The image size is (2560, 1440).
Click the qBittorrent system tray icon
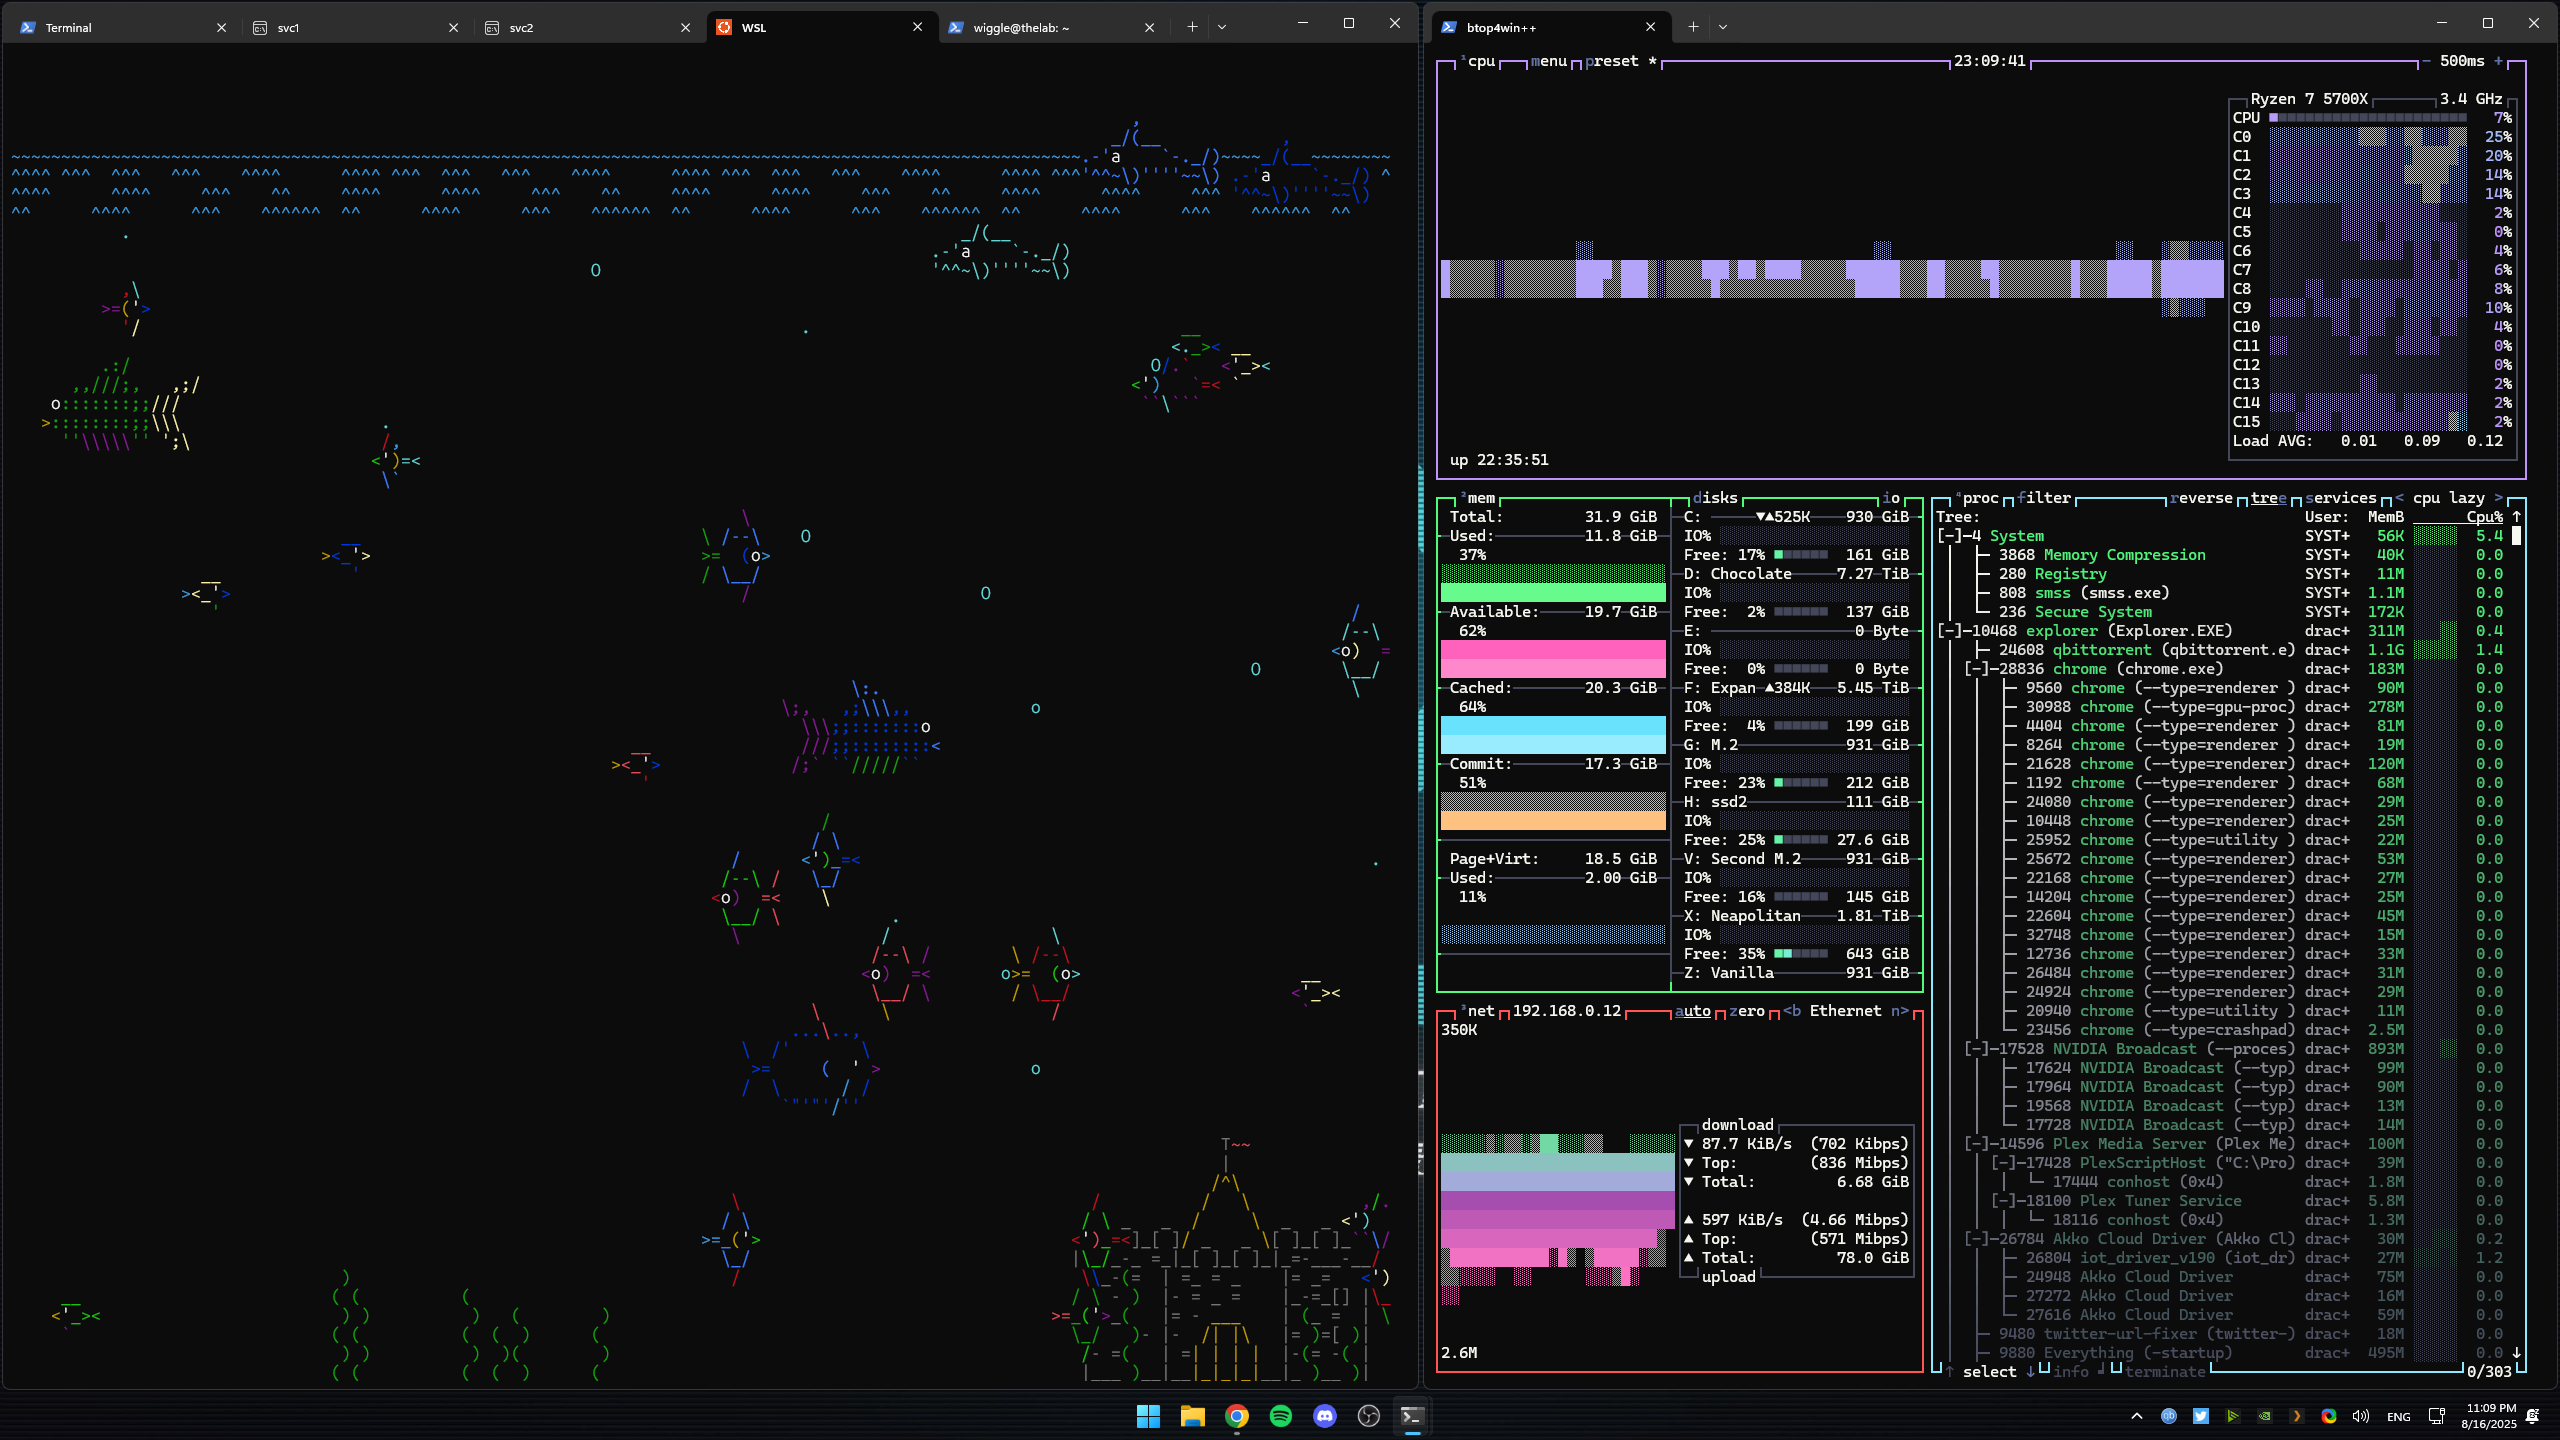click(2168, 1416)
